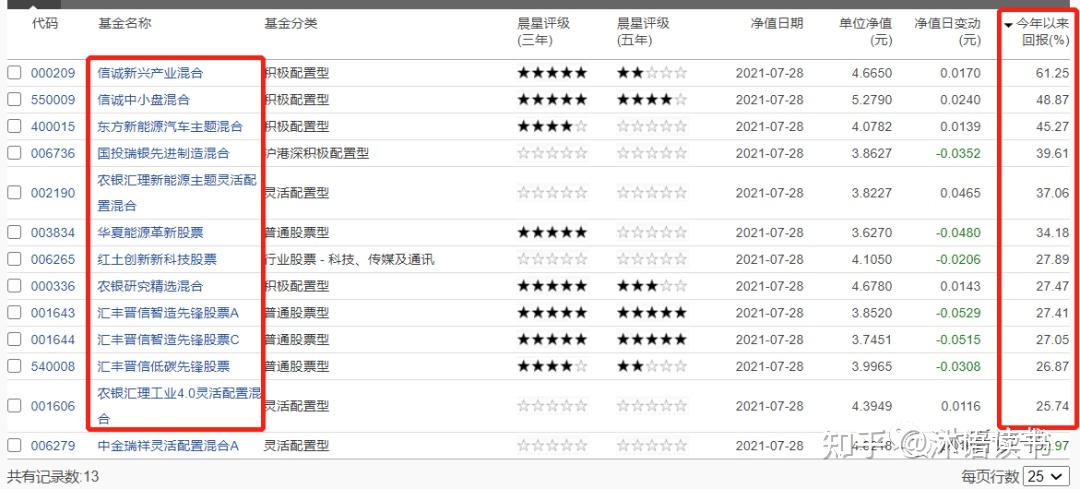Check the box for fund 003834
The image size is (1080, 489).
click(x=14, y=233)
